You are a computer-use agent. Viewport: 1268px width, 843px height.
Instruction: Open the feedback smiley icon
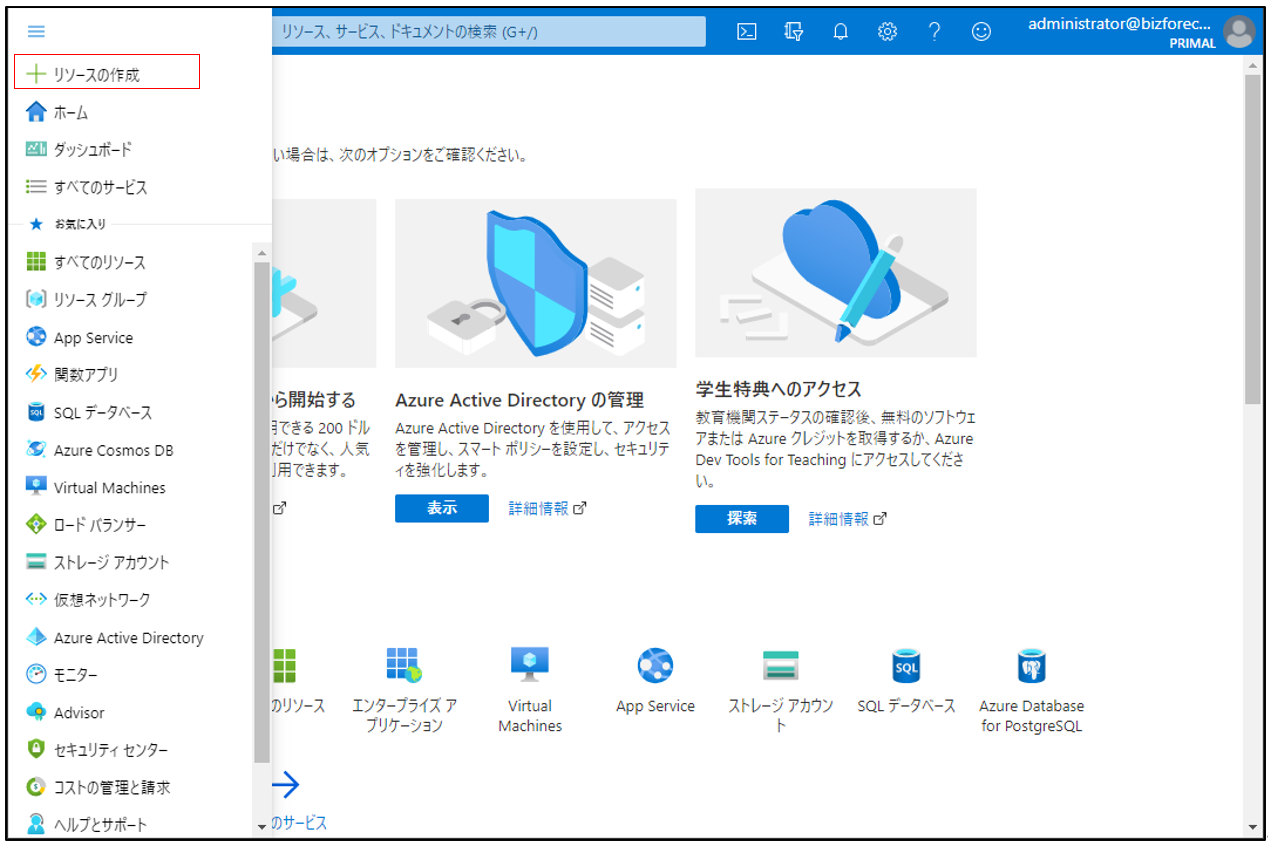[x=981, y=31]
